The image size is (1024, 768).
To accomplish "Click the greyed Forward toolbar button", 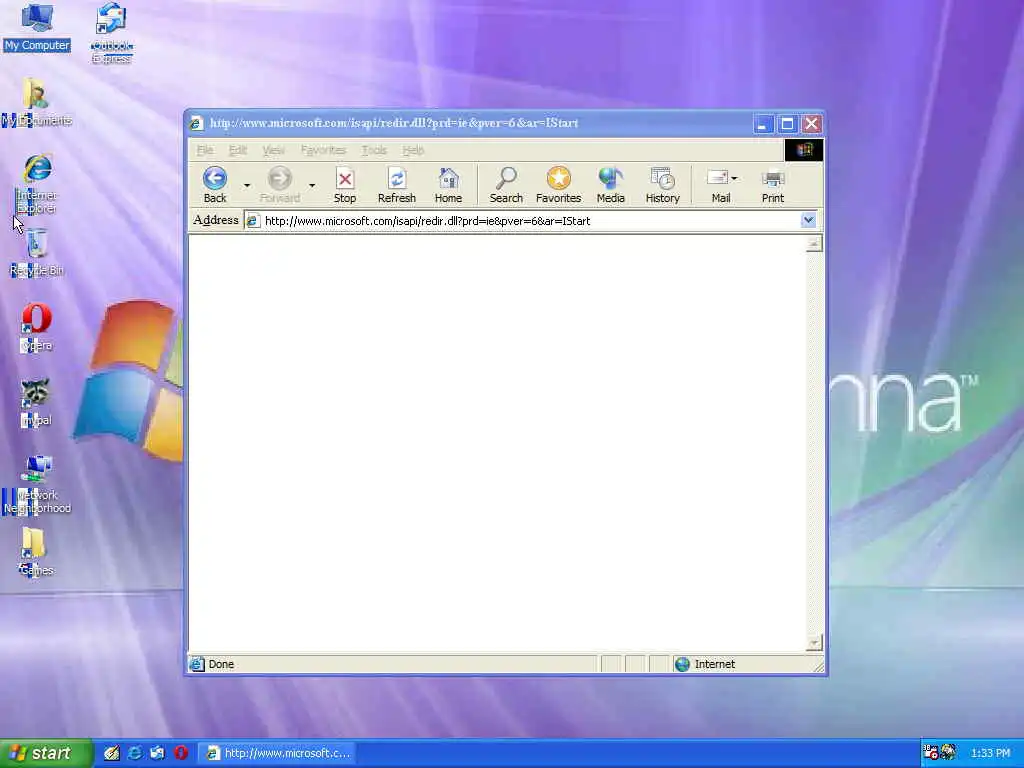I will tap(280, 185).
